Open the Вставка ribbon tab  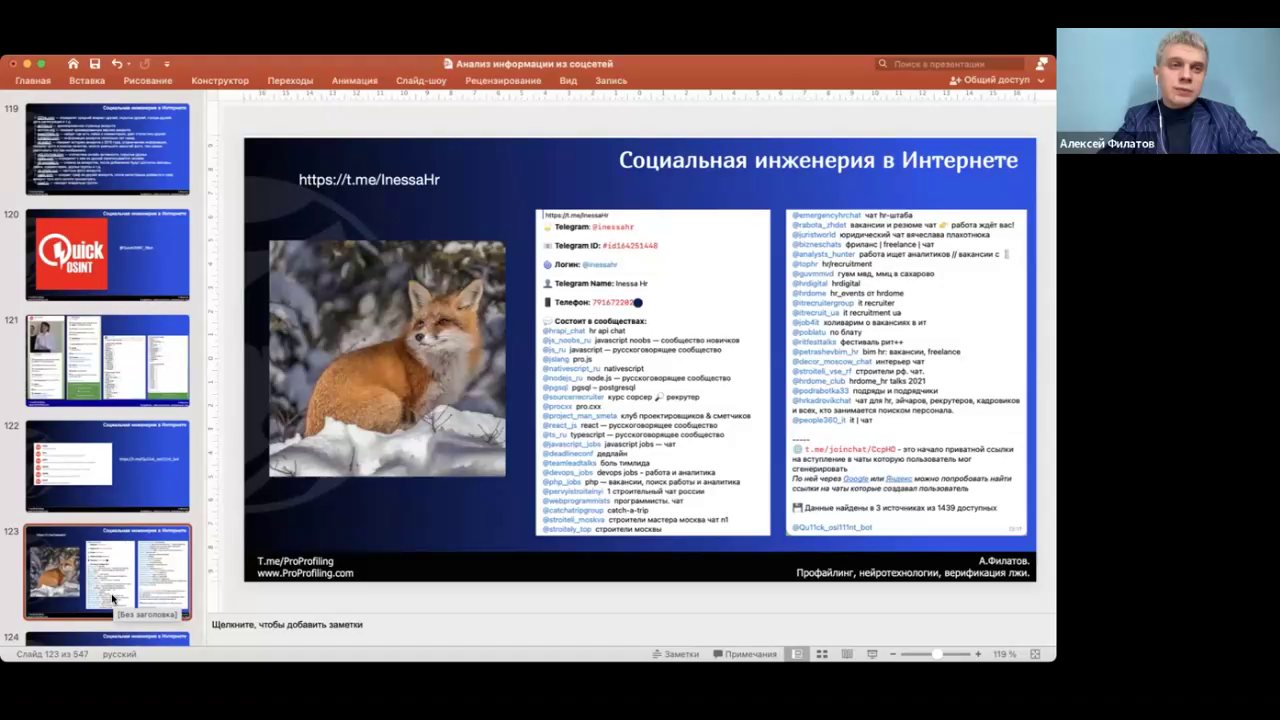tap(87, 81)
